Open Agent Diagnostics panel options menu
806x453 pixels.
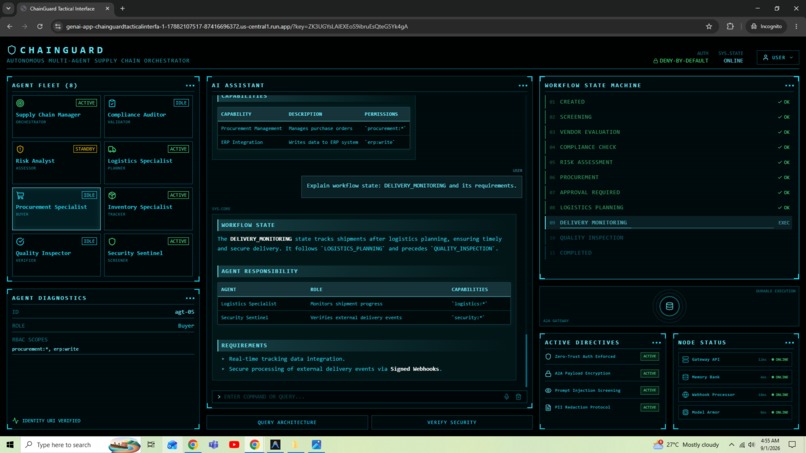click(190, 298)
